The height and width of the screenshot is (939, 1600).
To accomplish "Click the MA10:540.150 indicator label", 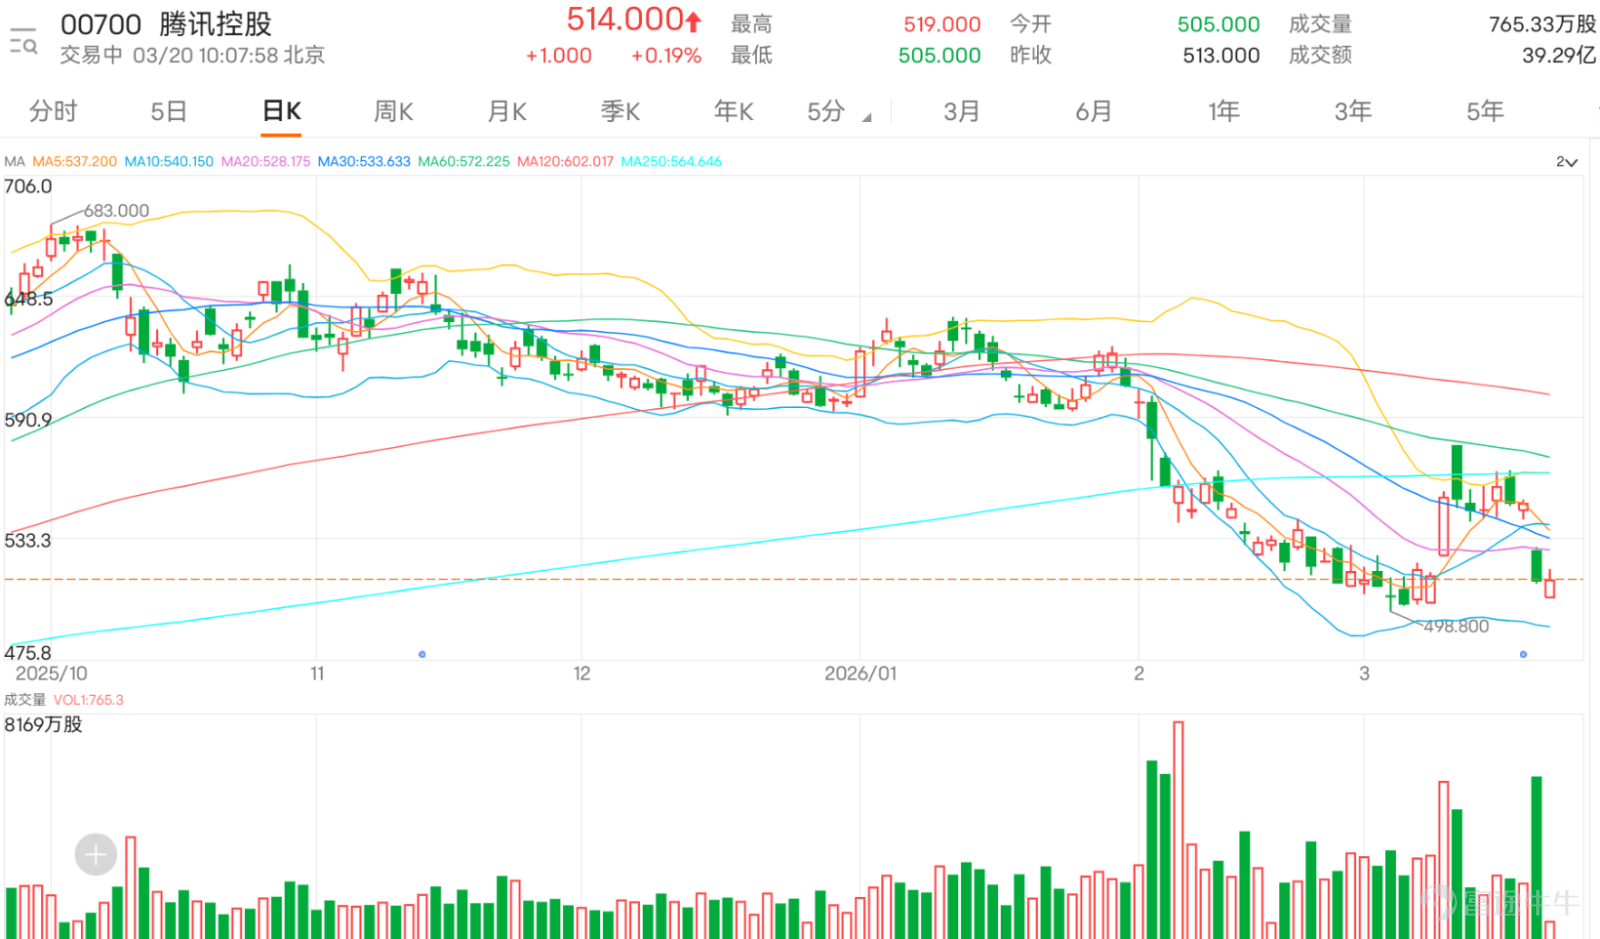I will 168,161.
